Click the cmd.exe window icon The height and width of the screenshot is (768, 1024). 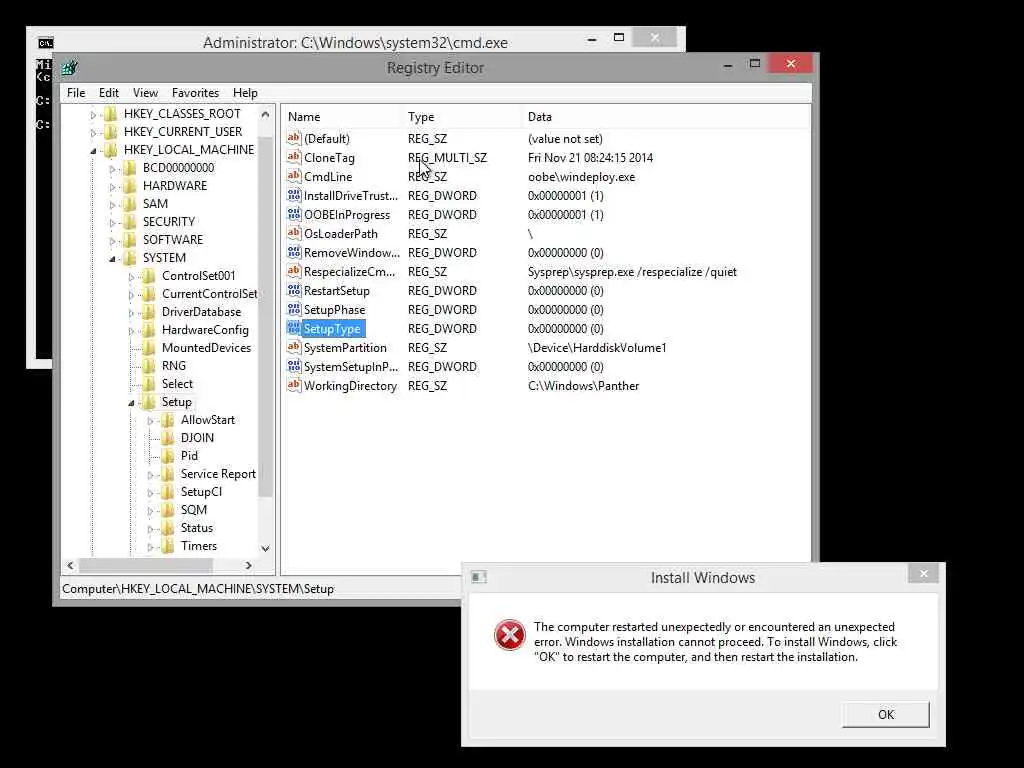click(x=45, y=43)
